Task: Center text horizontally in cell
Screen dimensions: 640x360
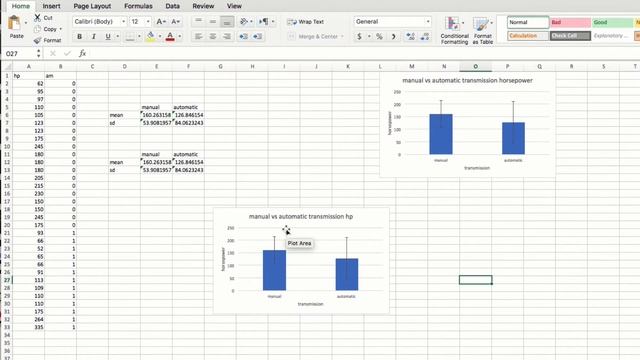Action: coord(213,36)
